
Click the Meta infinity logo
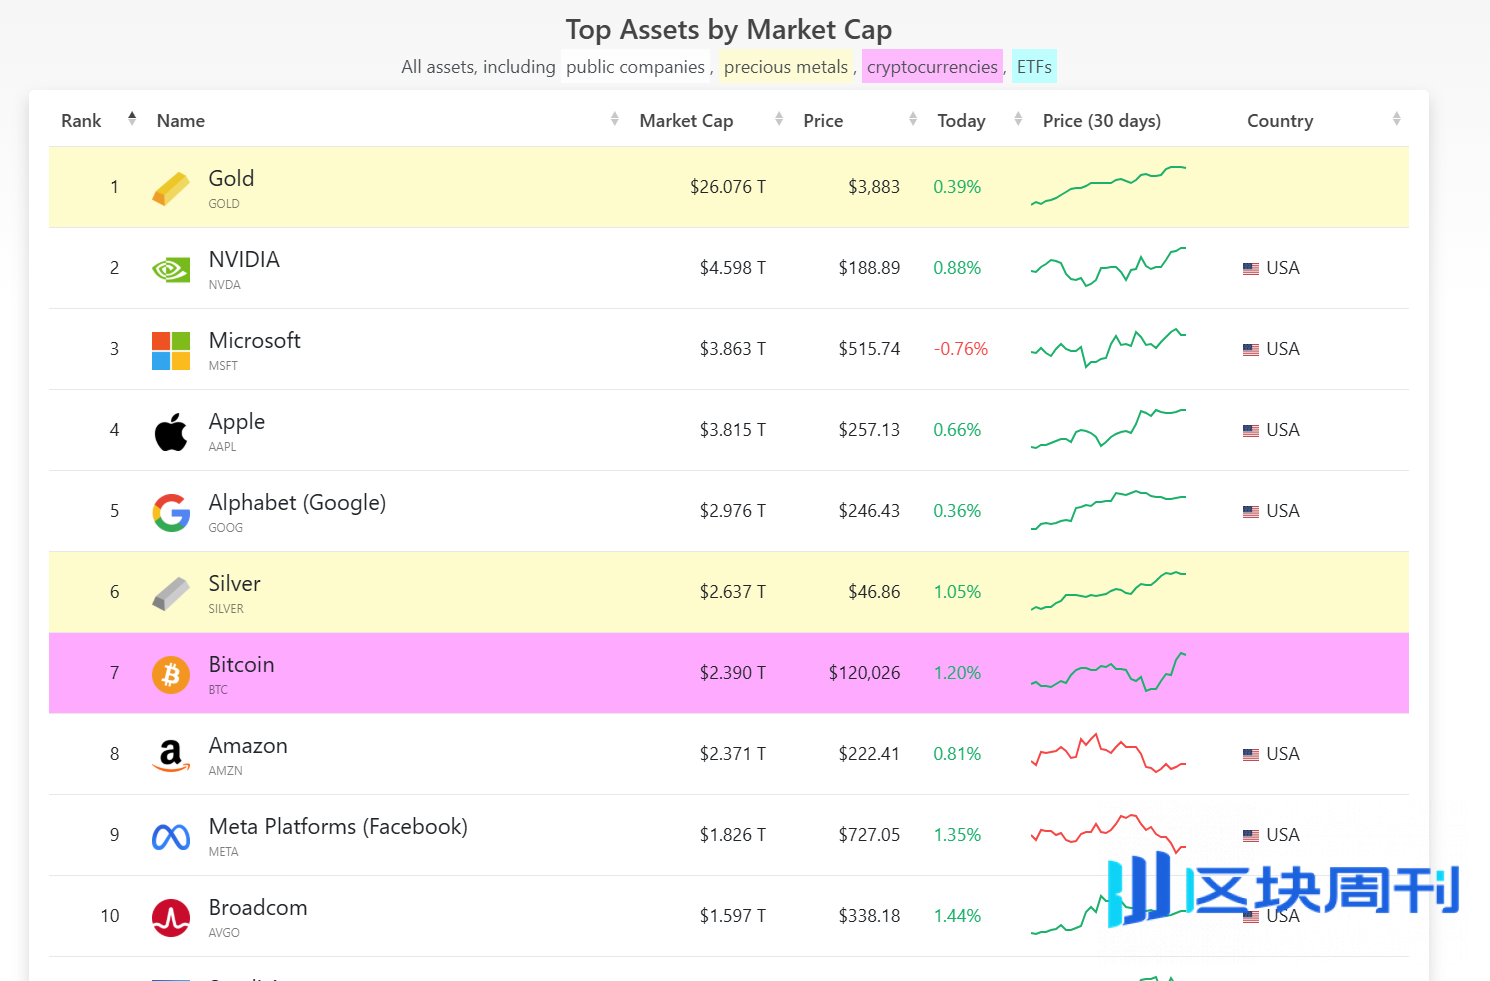pyautogui.click(x=171, y=837)
